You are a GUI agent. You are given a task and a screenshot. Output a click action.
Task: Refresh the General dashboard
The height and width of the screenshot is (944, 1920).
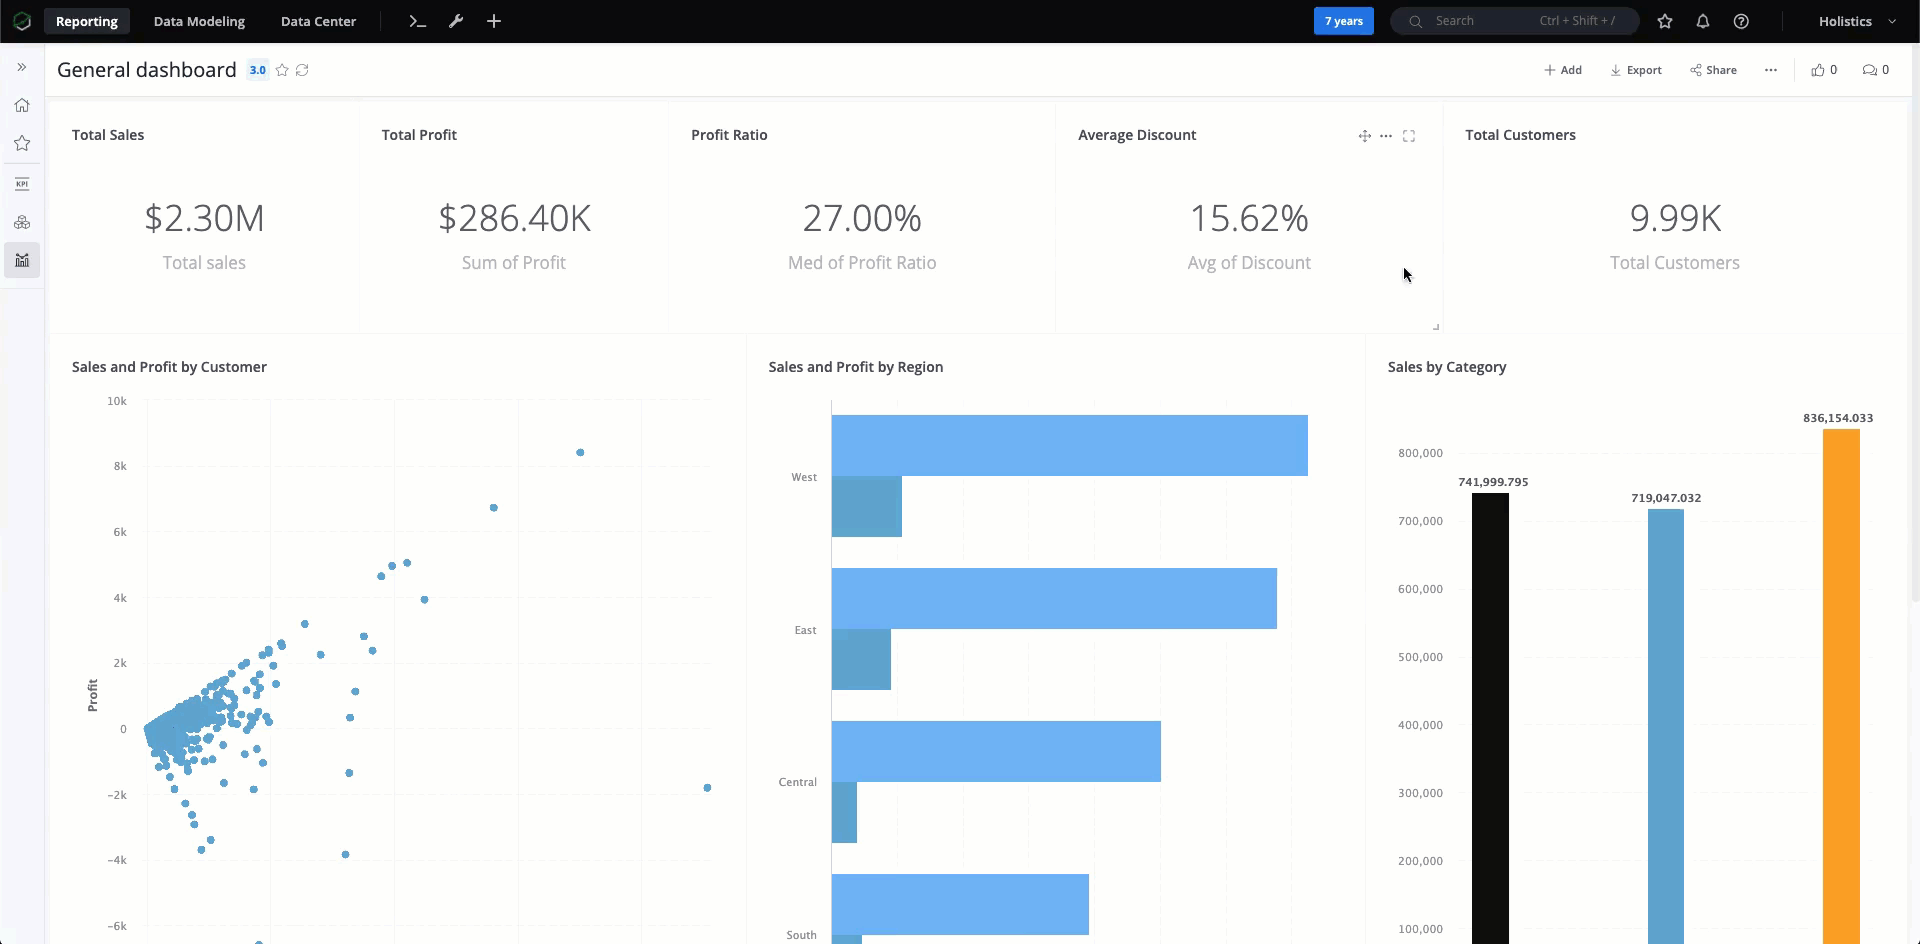[302, 70]
